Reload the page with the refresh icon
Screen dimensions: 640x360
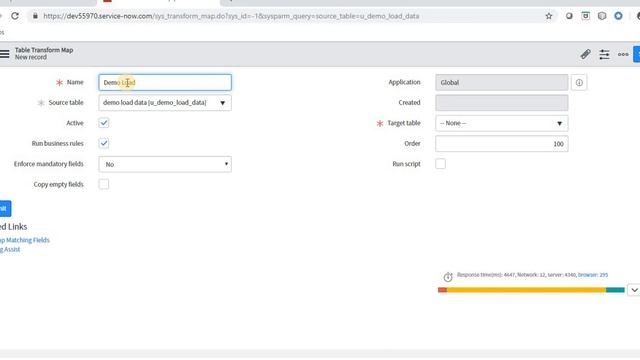point(15,16)
